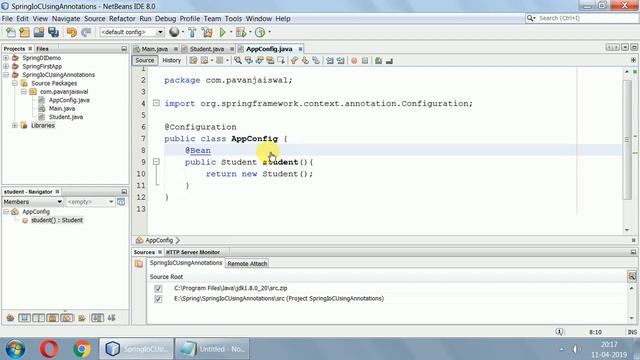Click the Build Project hammer icon
This screenshot has width=640, height=360.
click(x=192, y=32)
